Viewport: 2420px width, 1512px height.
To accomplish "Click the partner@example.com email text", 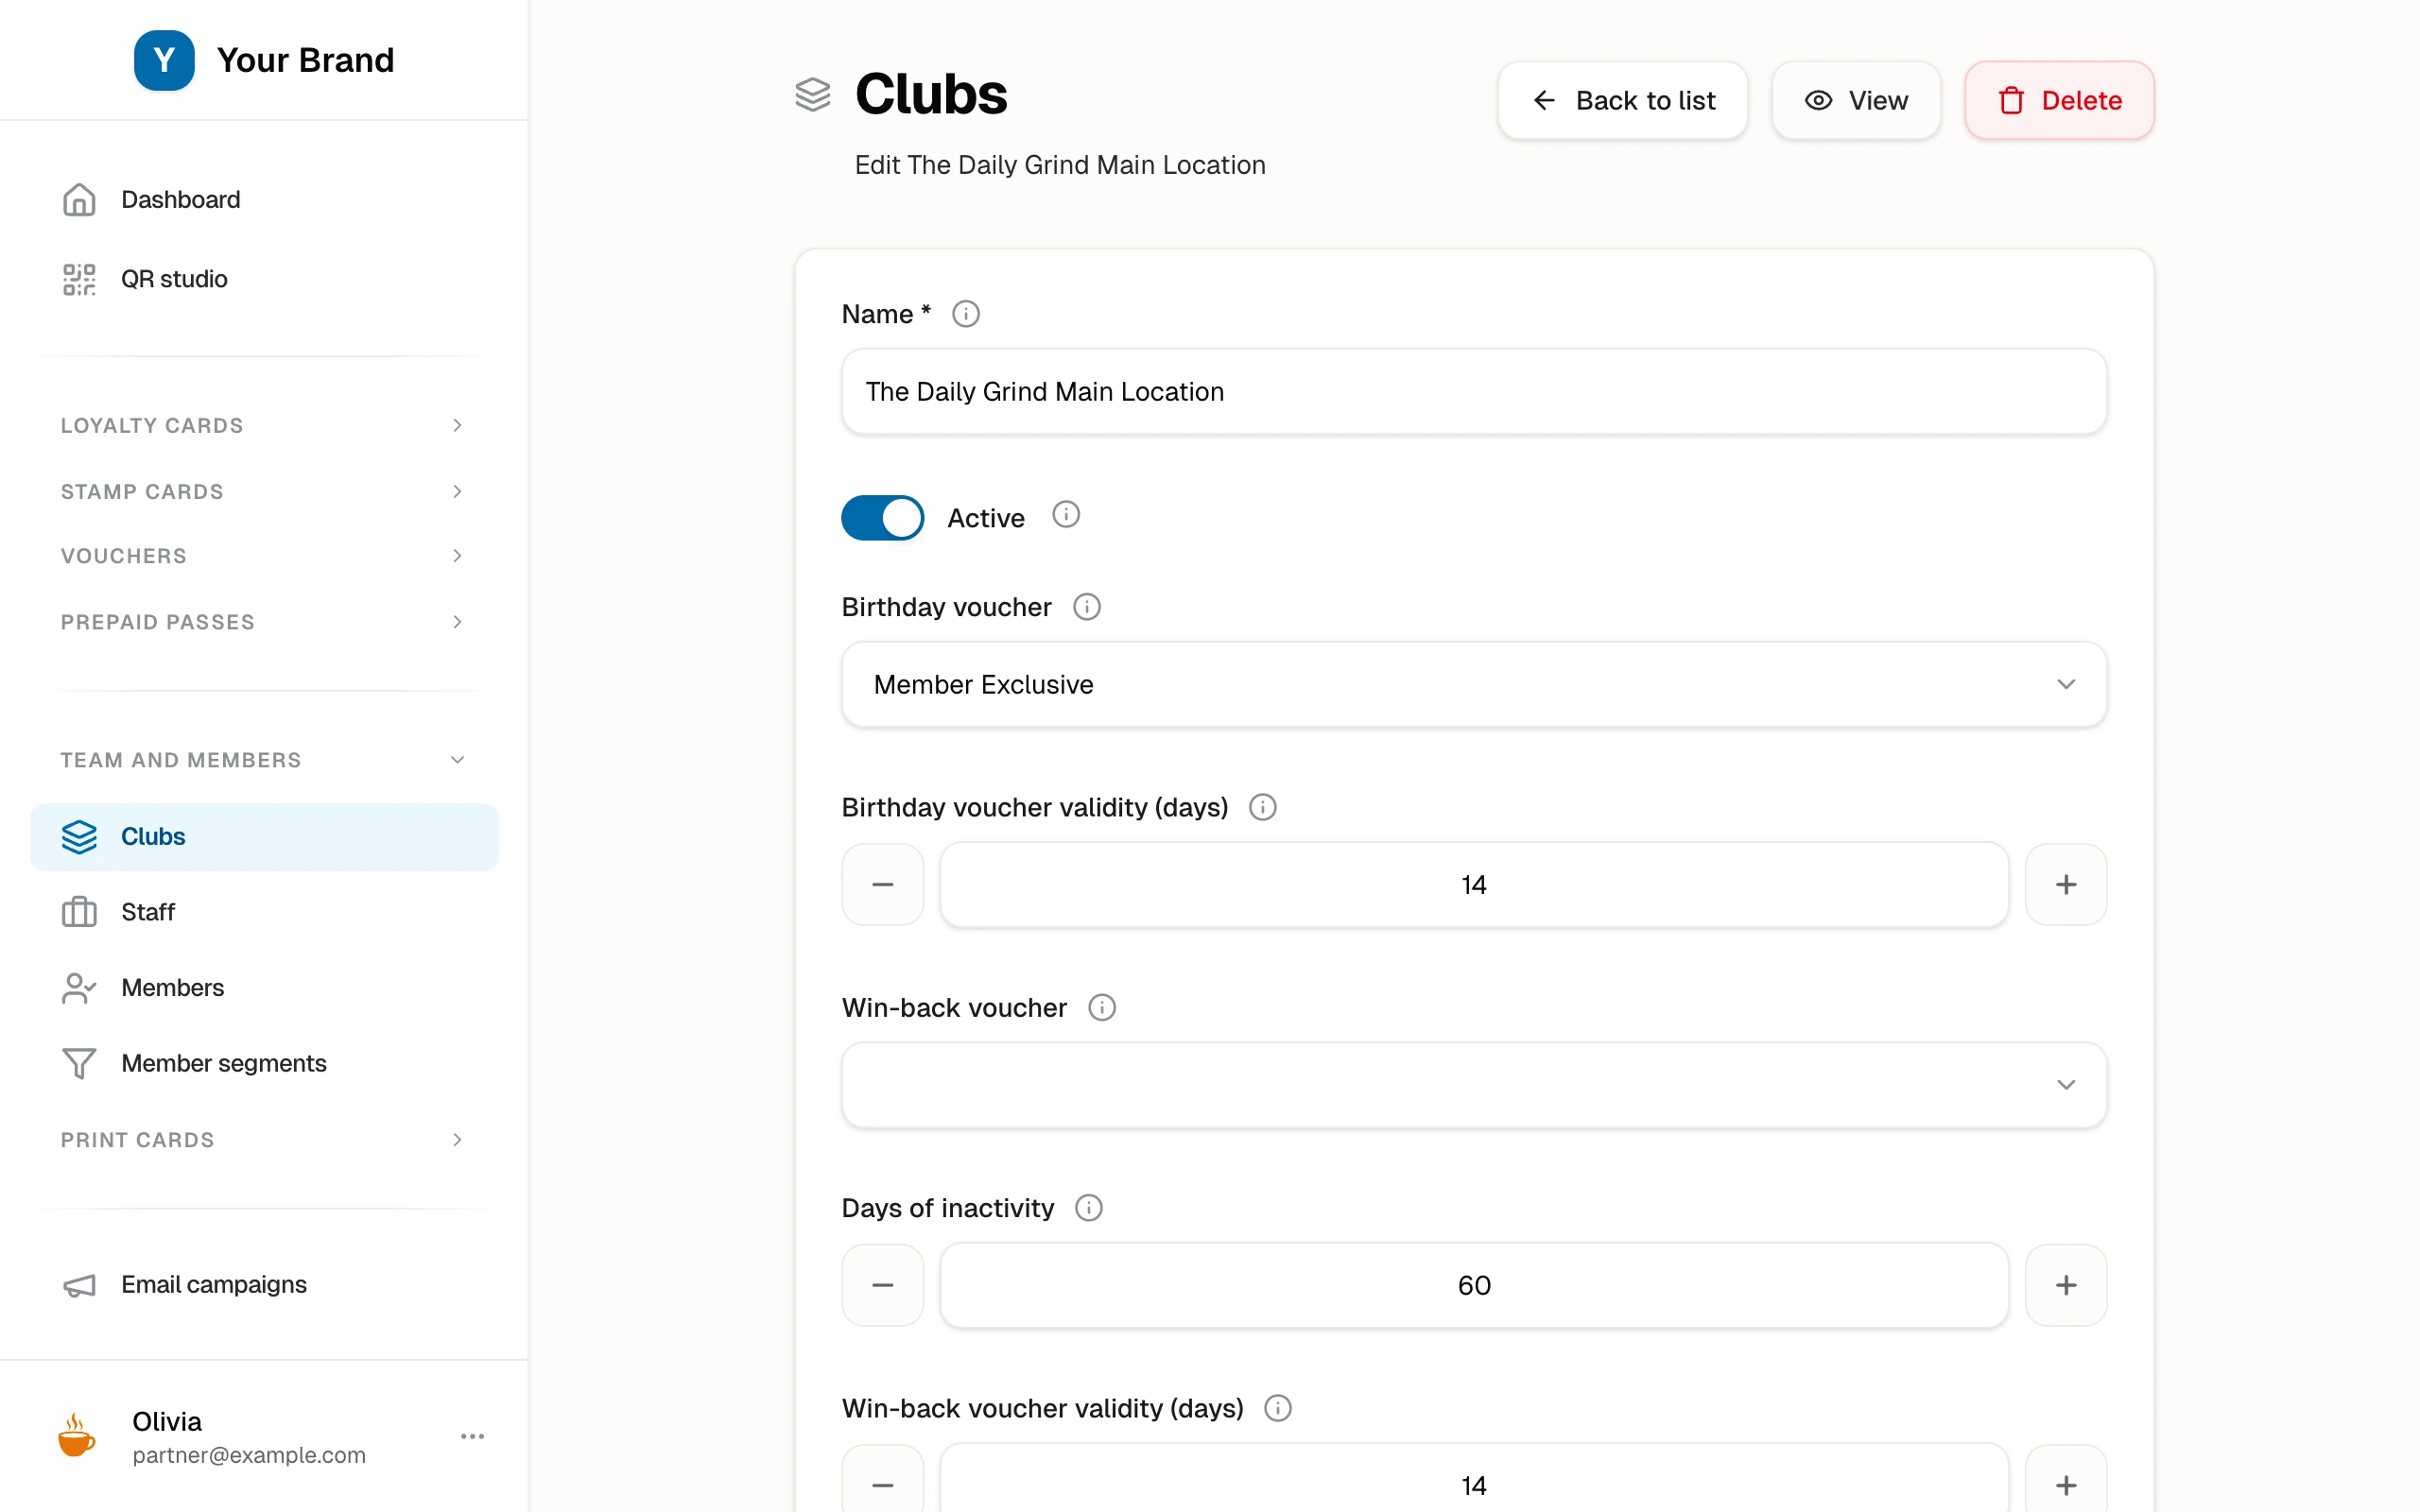I will 249,1455.
